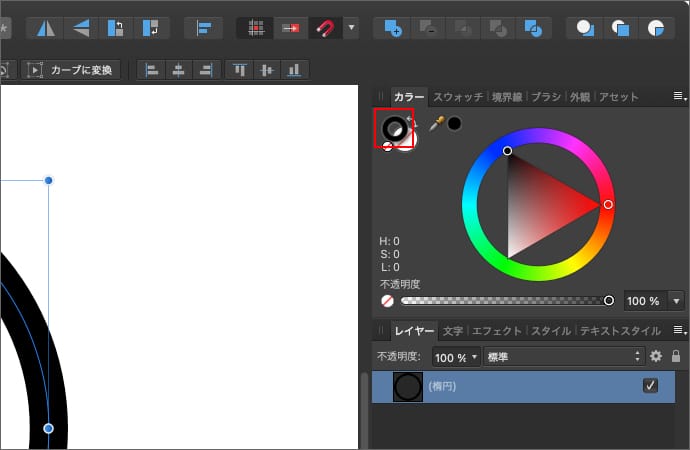Switch to the スウォッチ tab

point(458,97)
